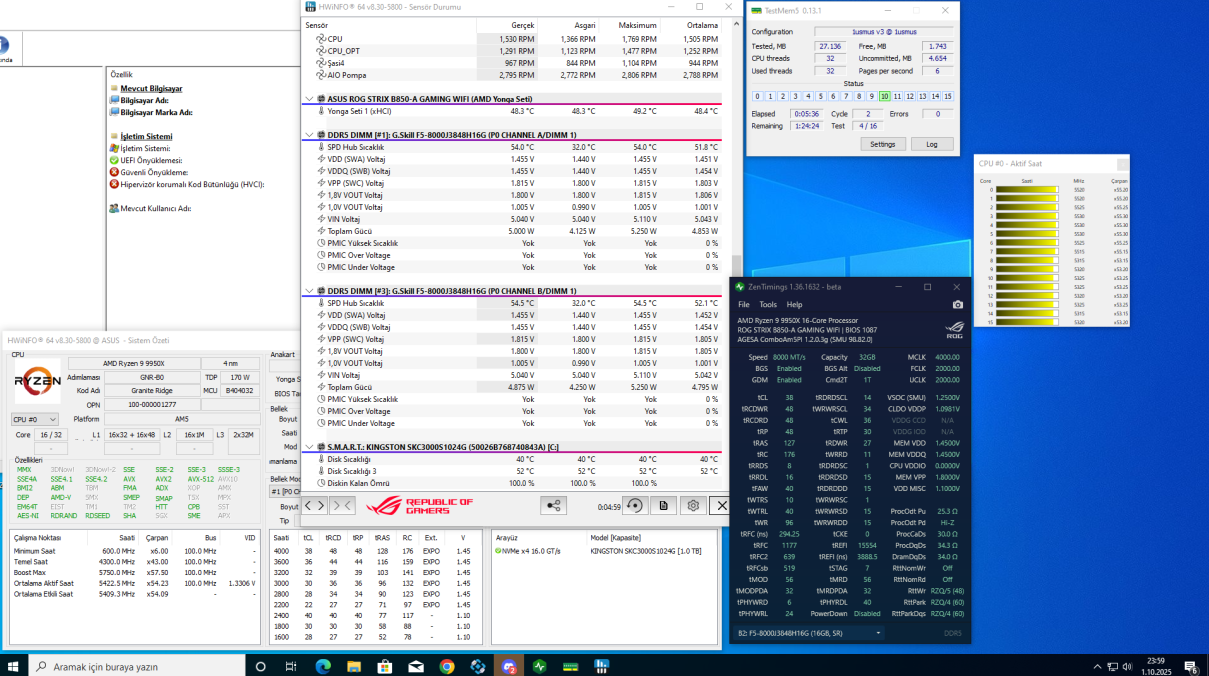Select DIMM #1 SPD Hub Sıcaklık row
Viewport: 1209px width, 676px height.
512,147
